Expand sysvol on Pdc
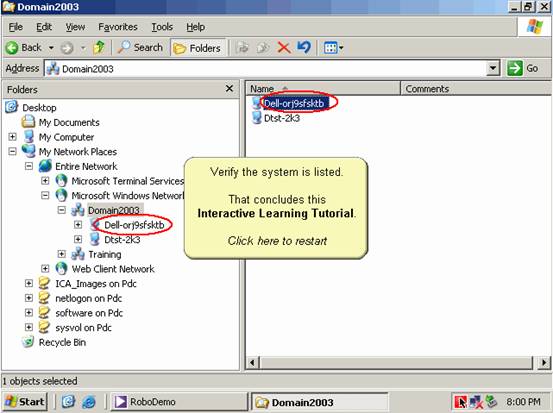Viewport: 553px width, 413px height. pos(29,327)
